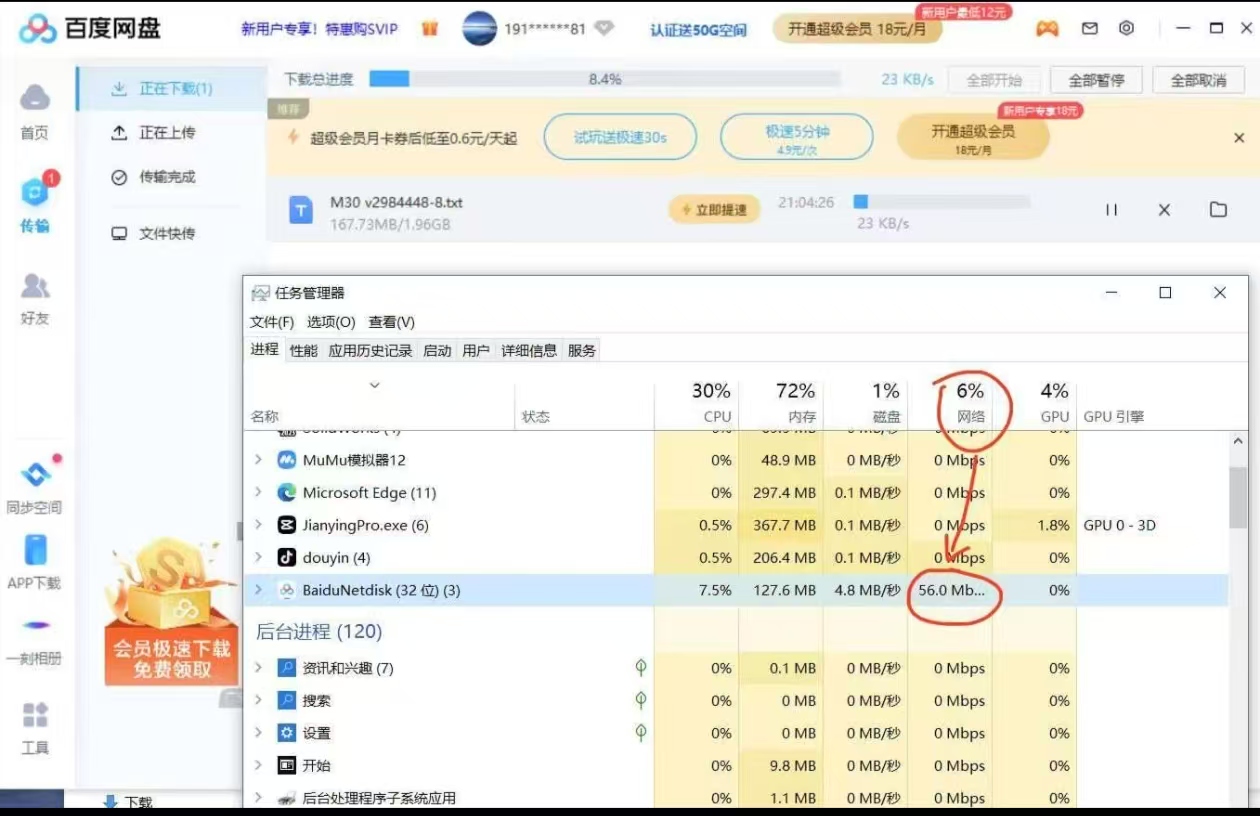Open the 首页 home section in sidebar
This screenshot has height=816, width=1260.
point(35,111)
